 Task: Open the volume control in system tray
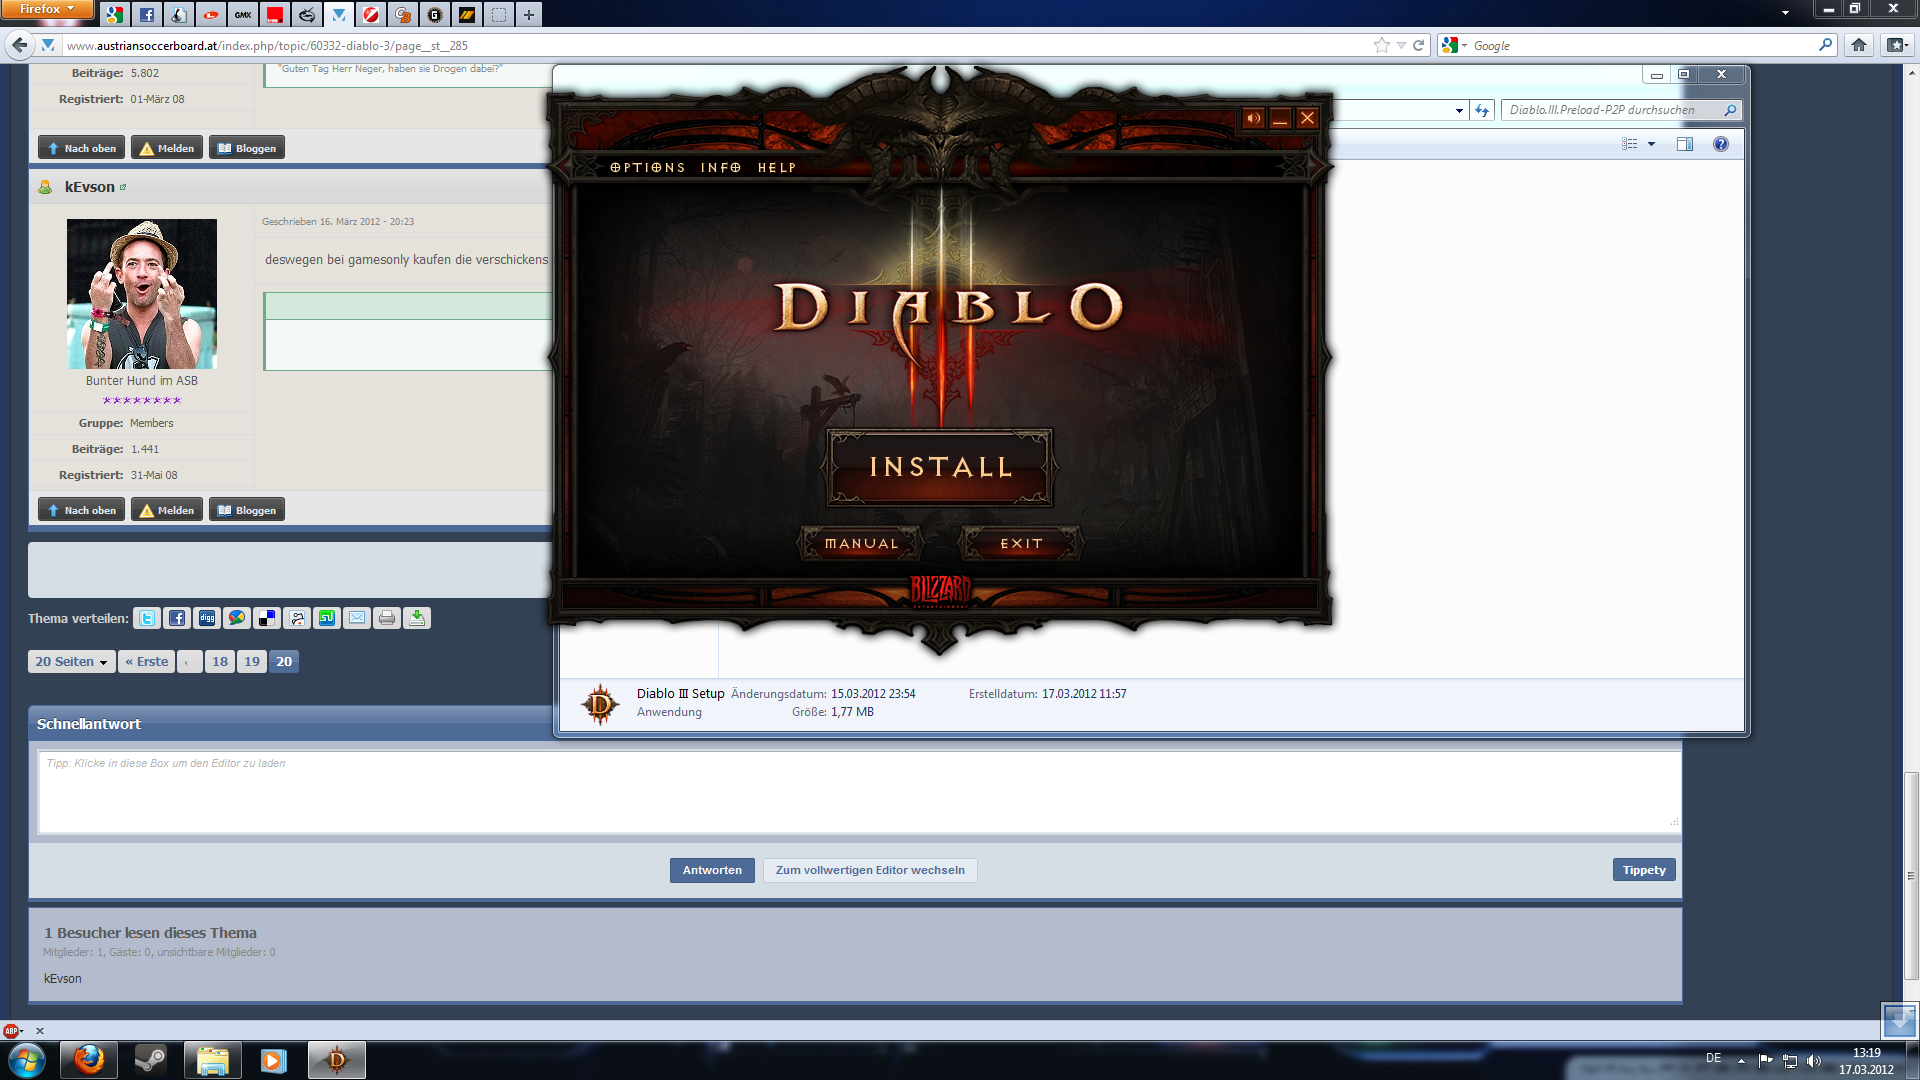click(1814, 1061)
